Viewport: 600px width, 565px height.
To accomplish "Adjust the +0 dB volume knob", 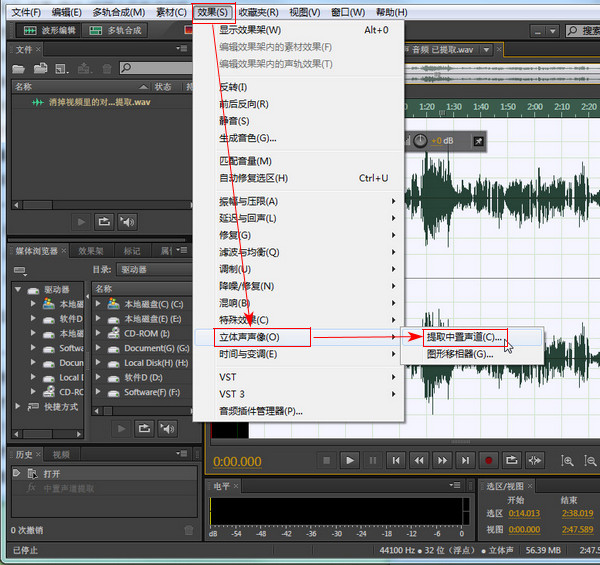I will pos(420,141).
